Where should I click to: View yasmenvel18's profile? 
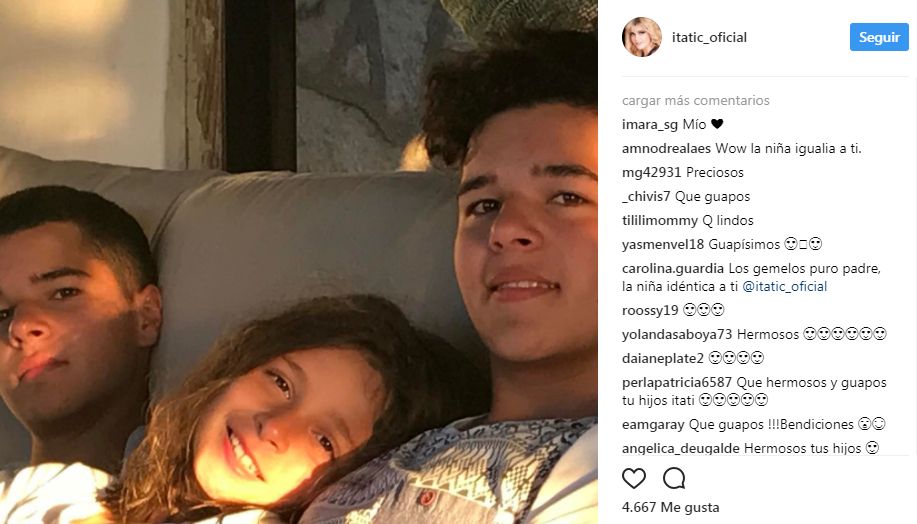pyautogui.click(x=663, y=244)
